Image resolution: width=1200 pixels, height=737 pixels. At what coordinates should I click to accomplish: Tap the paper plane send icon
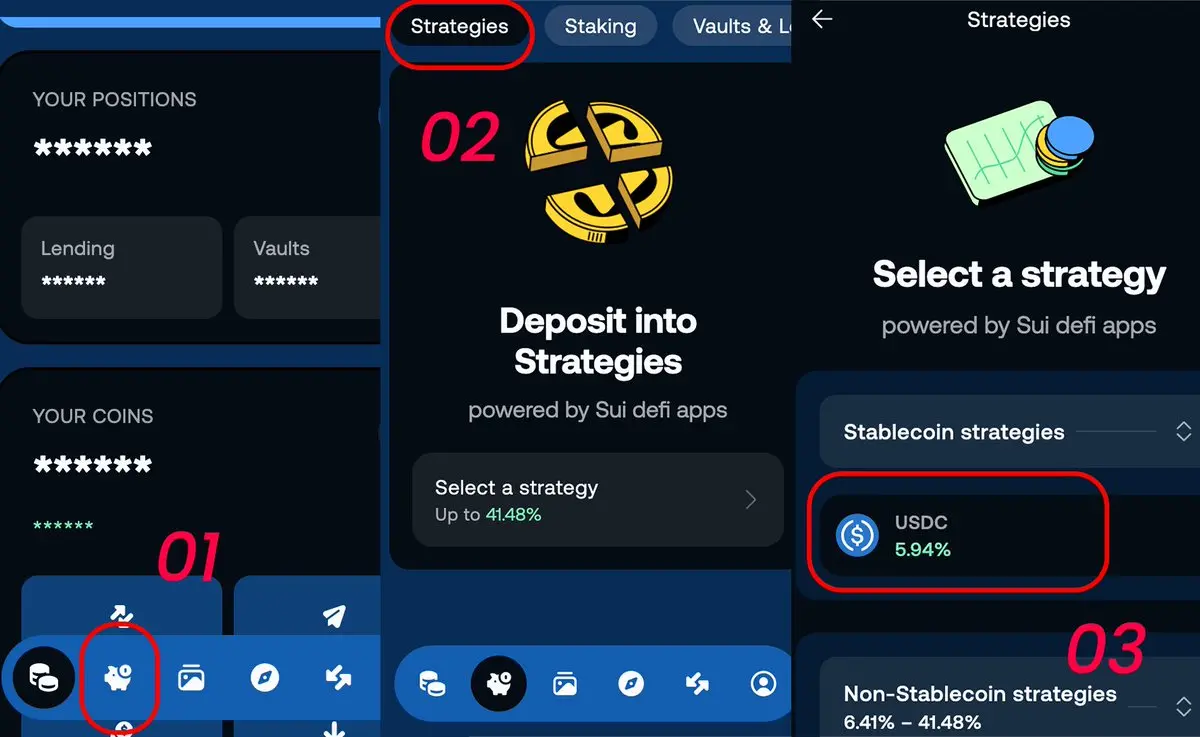[x=335, y=616]
